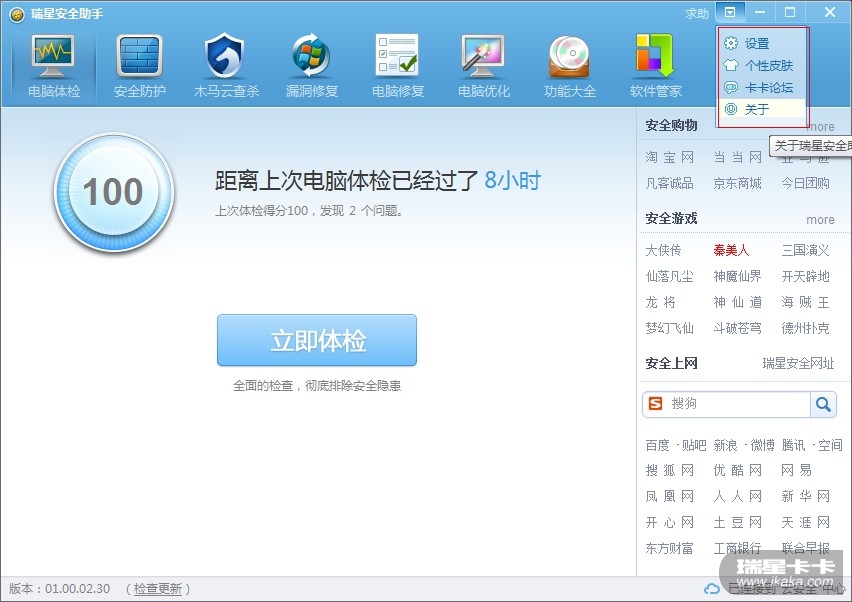Open the 仙落凡尘 game link
This screenshot has height=602, width=852.
(x=669, y=276)
